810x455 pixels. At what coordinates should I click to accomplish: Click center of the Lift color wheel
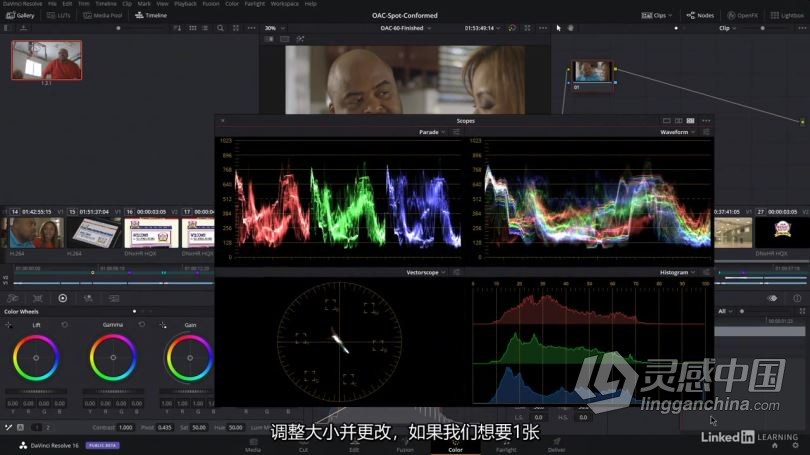36,357
